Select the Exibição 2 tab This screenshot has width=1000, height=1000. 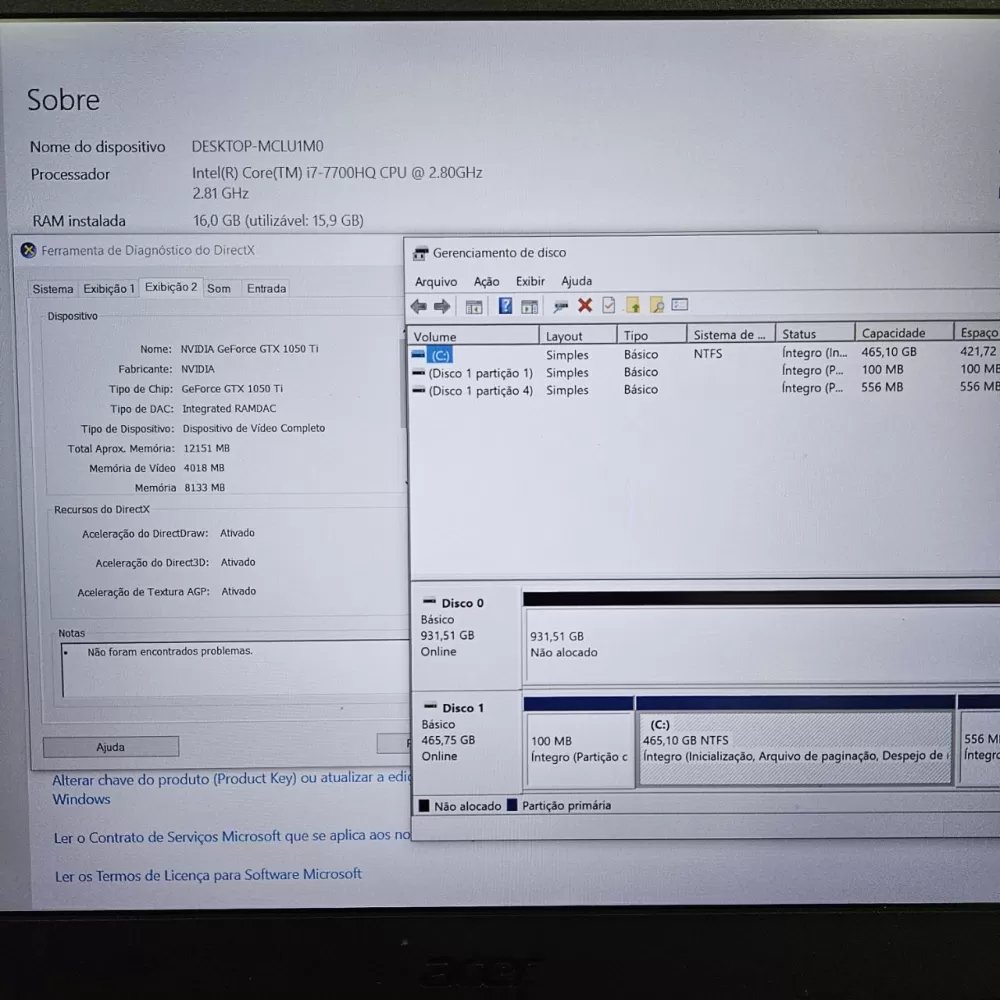pyautogui.click(x=171, y=287)
